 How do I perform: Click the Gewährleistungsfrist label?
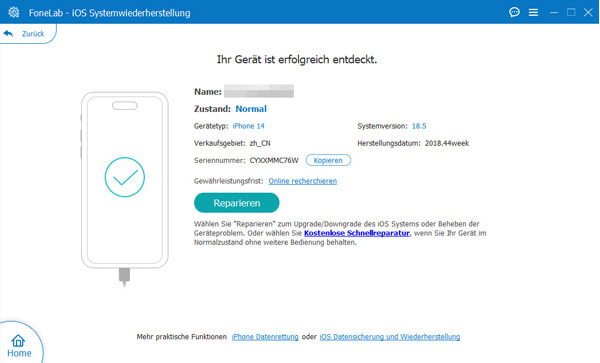tap(228, 181)
